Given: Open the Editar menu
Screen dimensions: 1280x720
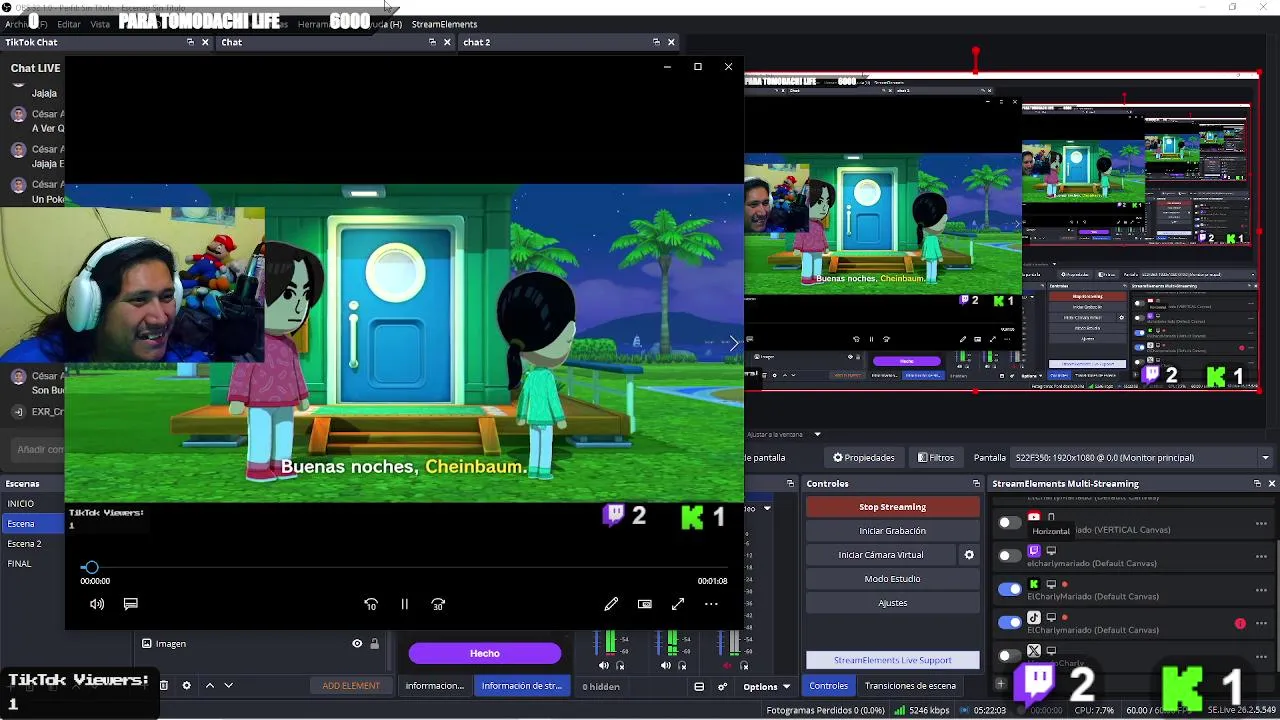Looking at the screenshot, I should click(x=69, y=24).
